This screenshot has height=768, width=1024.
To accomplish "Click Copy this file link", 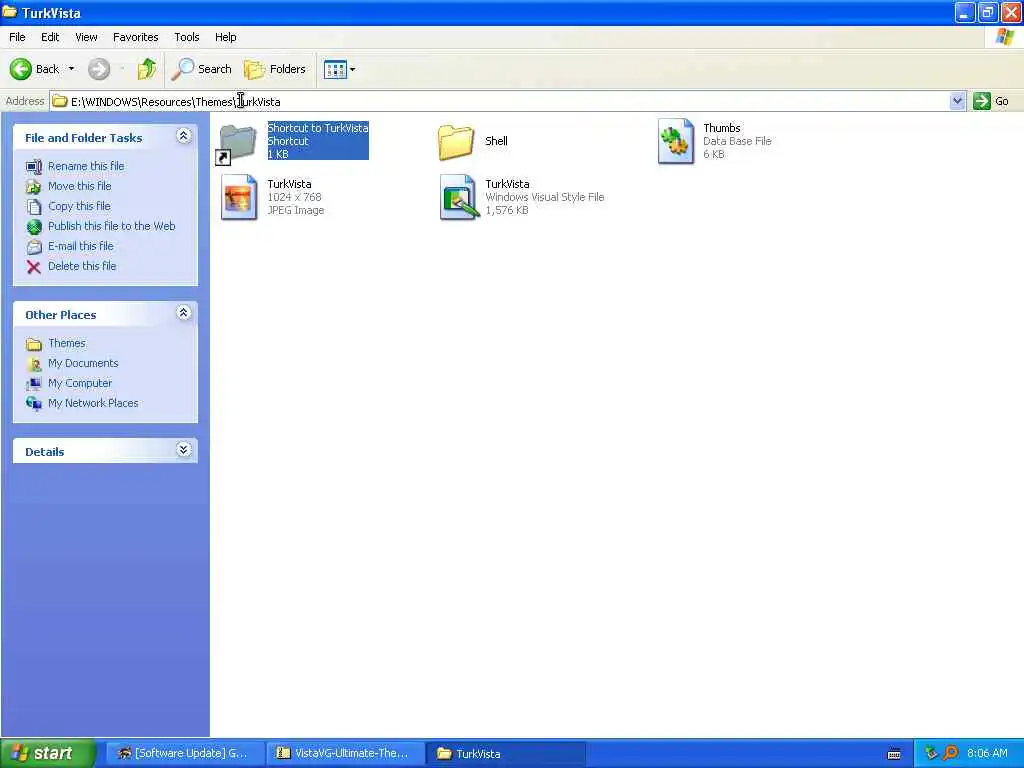I will click(79, 206).
